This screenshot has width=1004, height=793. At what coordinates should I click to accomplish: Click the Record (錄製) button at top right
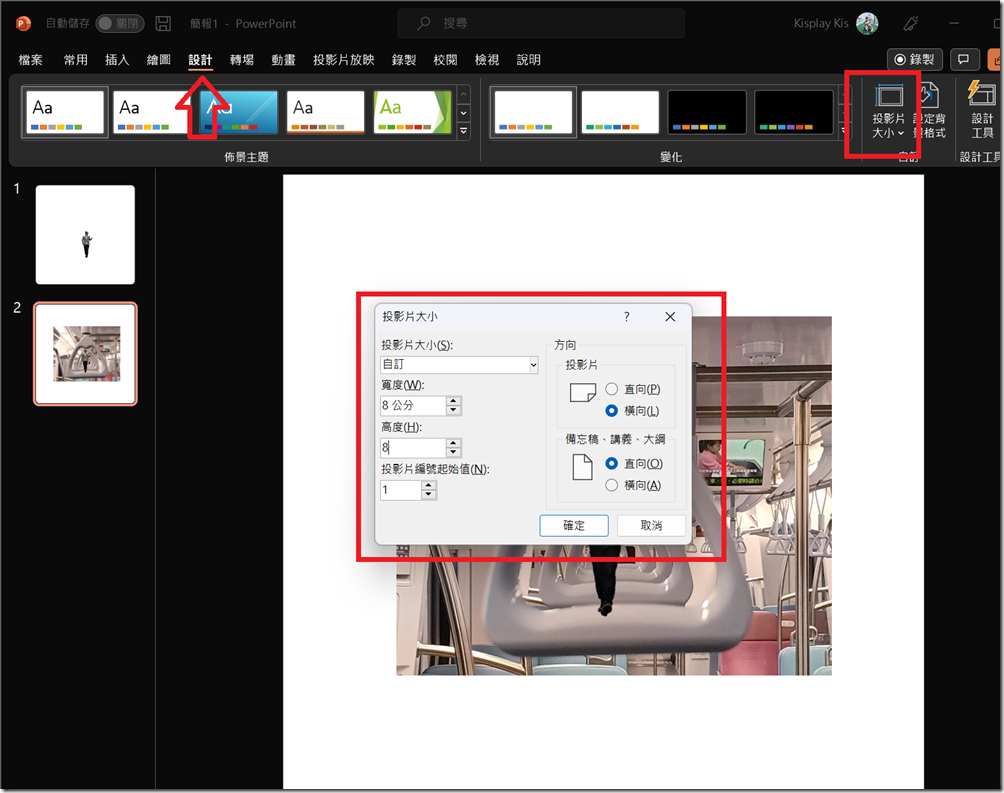[x=914, y=59]
